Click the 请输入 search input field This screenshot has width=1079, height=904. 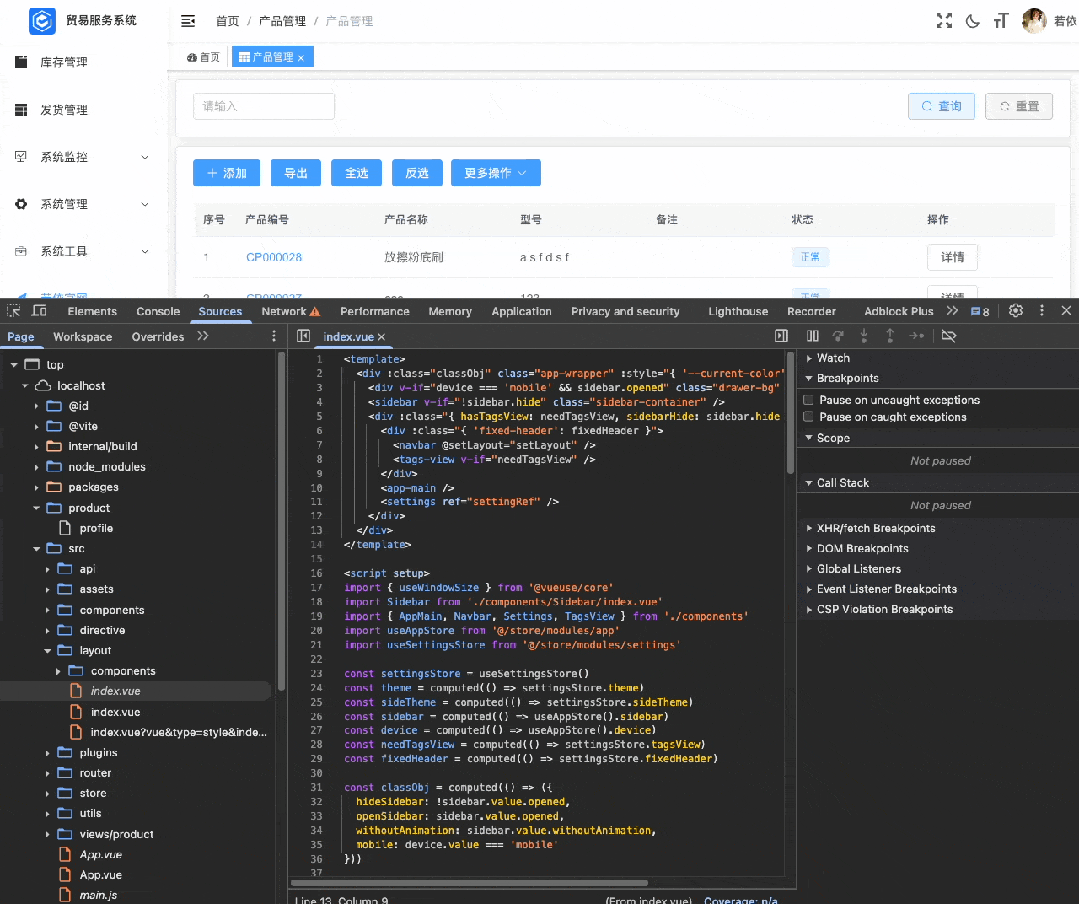(264, 106)
